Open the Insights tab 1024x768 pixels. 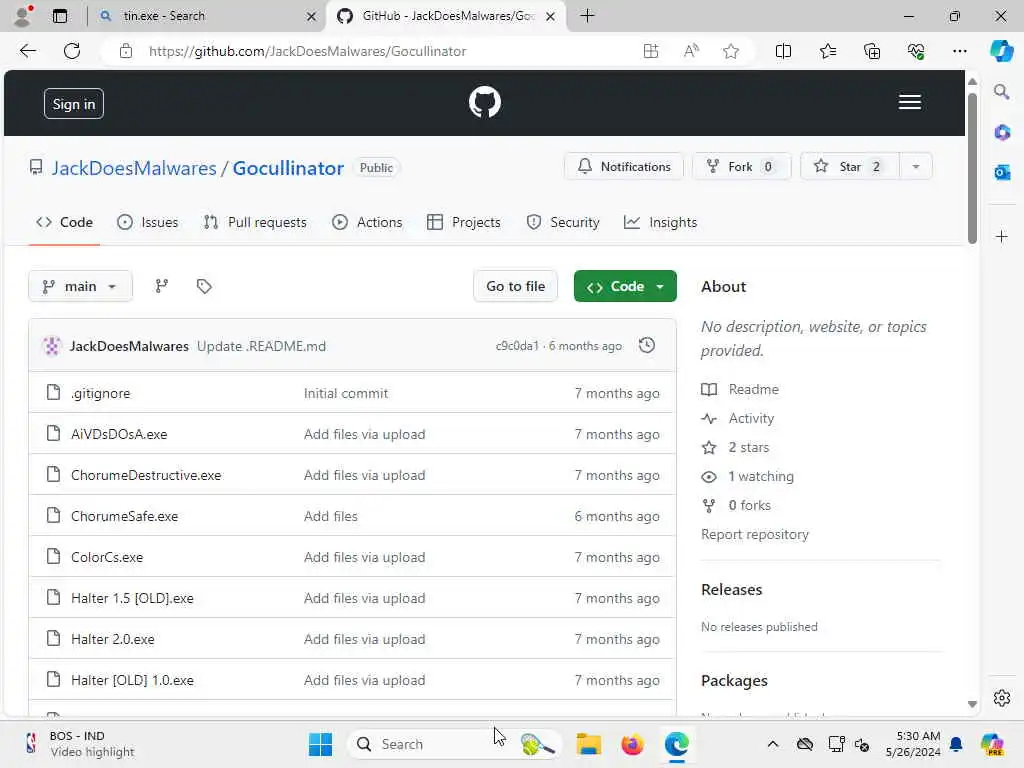pyautogui.click(x=660, y=222)
